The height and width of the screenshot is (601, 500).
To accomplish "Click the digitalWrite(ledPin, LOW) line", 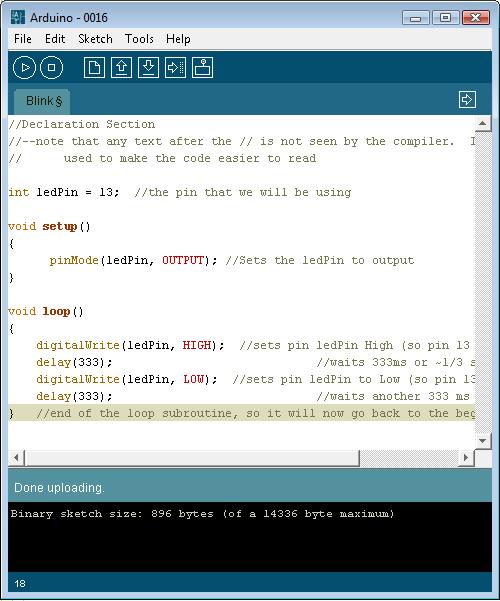I will (x=255, y=379).
